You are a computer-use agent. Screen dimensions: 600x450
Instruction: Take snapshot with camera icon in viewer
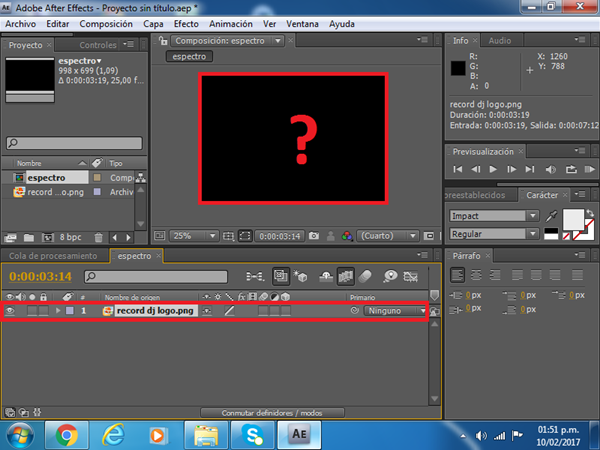[x=314, y=236]
